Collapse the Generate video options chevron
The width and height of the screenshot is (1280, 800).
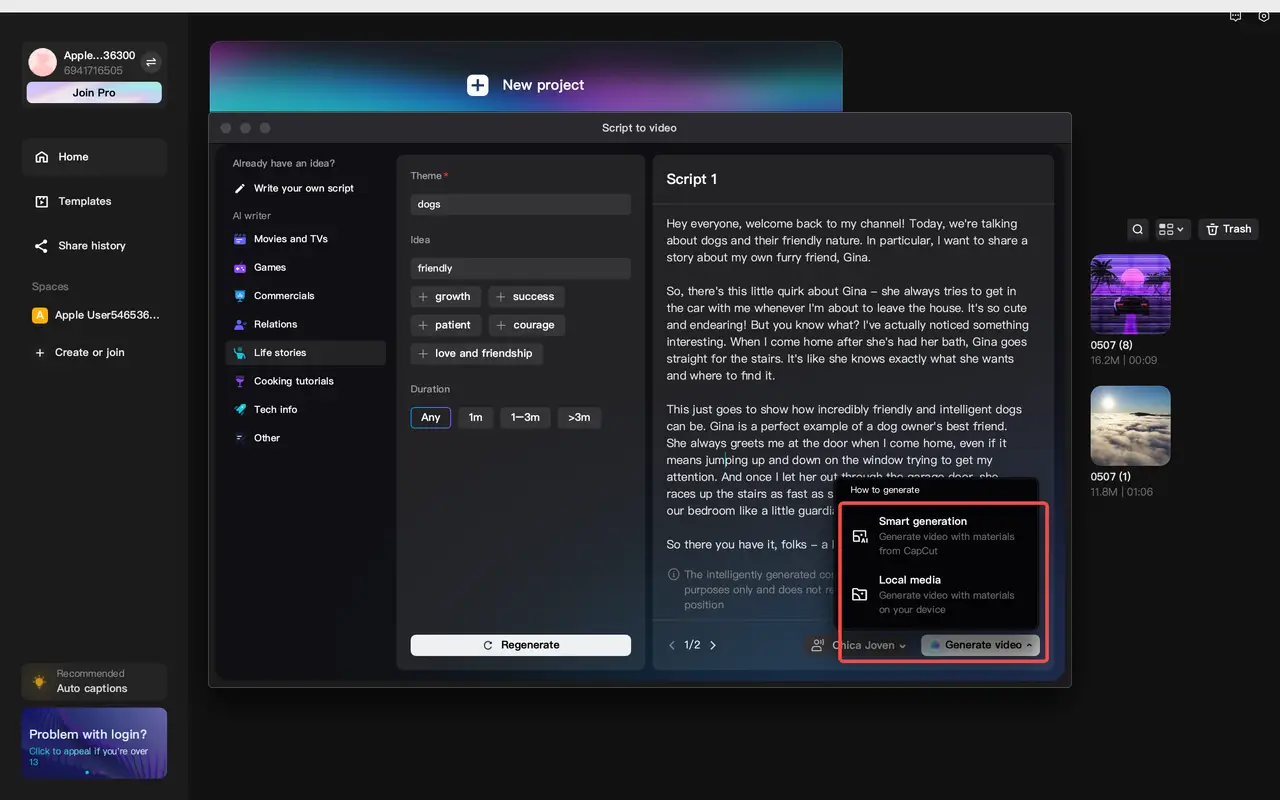pos(1030,645)
